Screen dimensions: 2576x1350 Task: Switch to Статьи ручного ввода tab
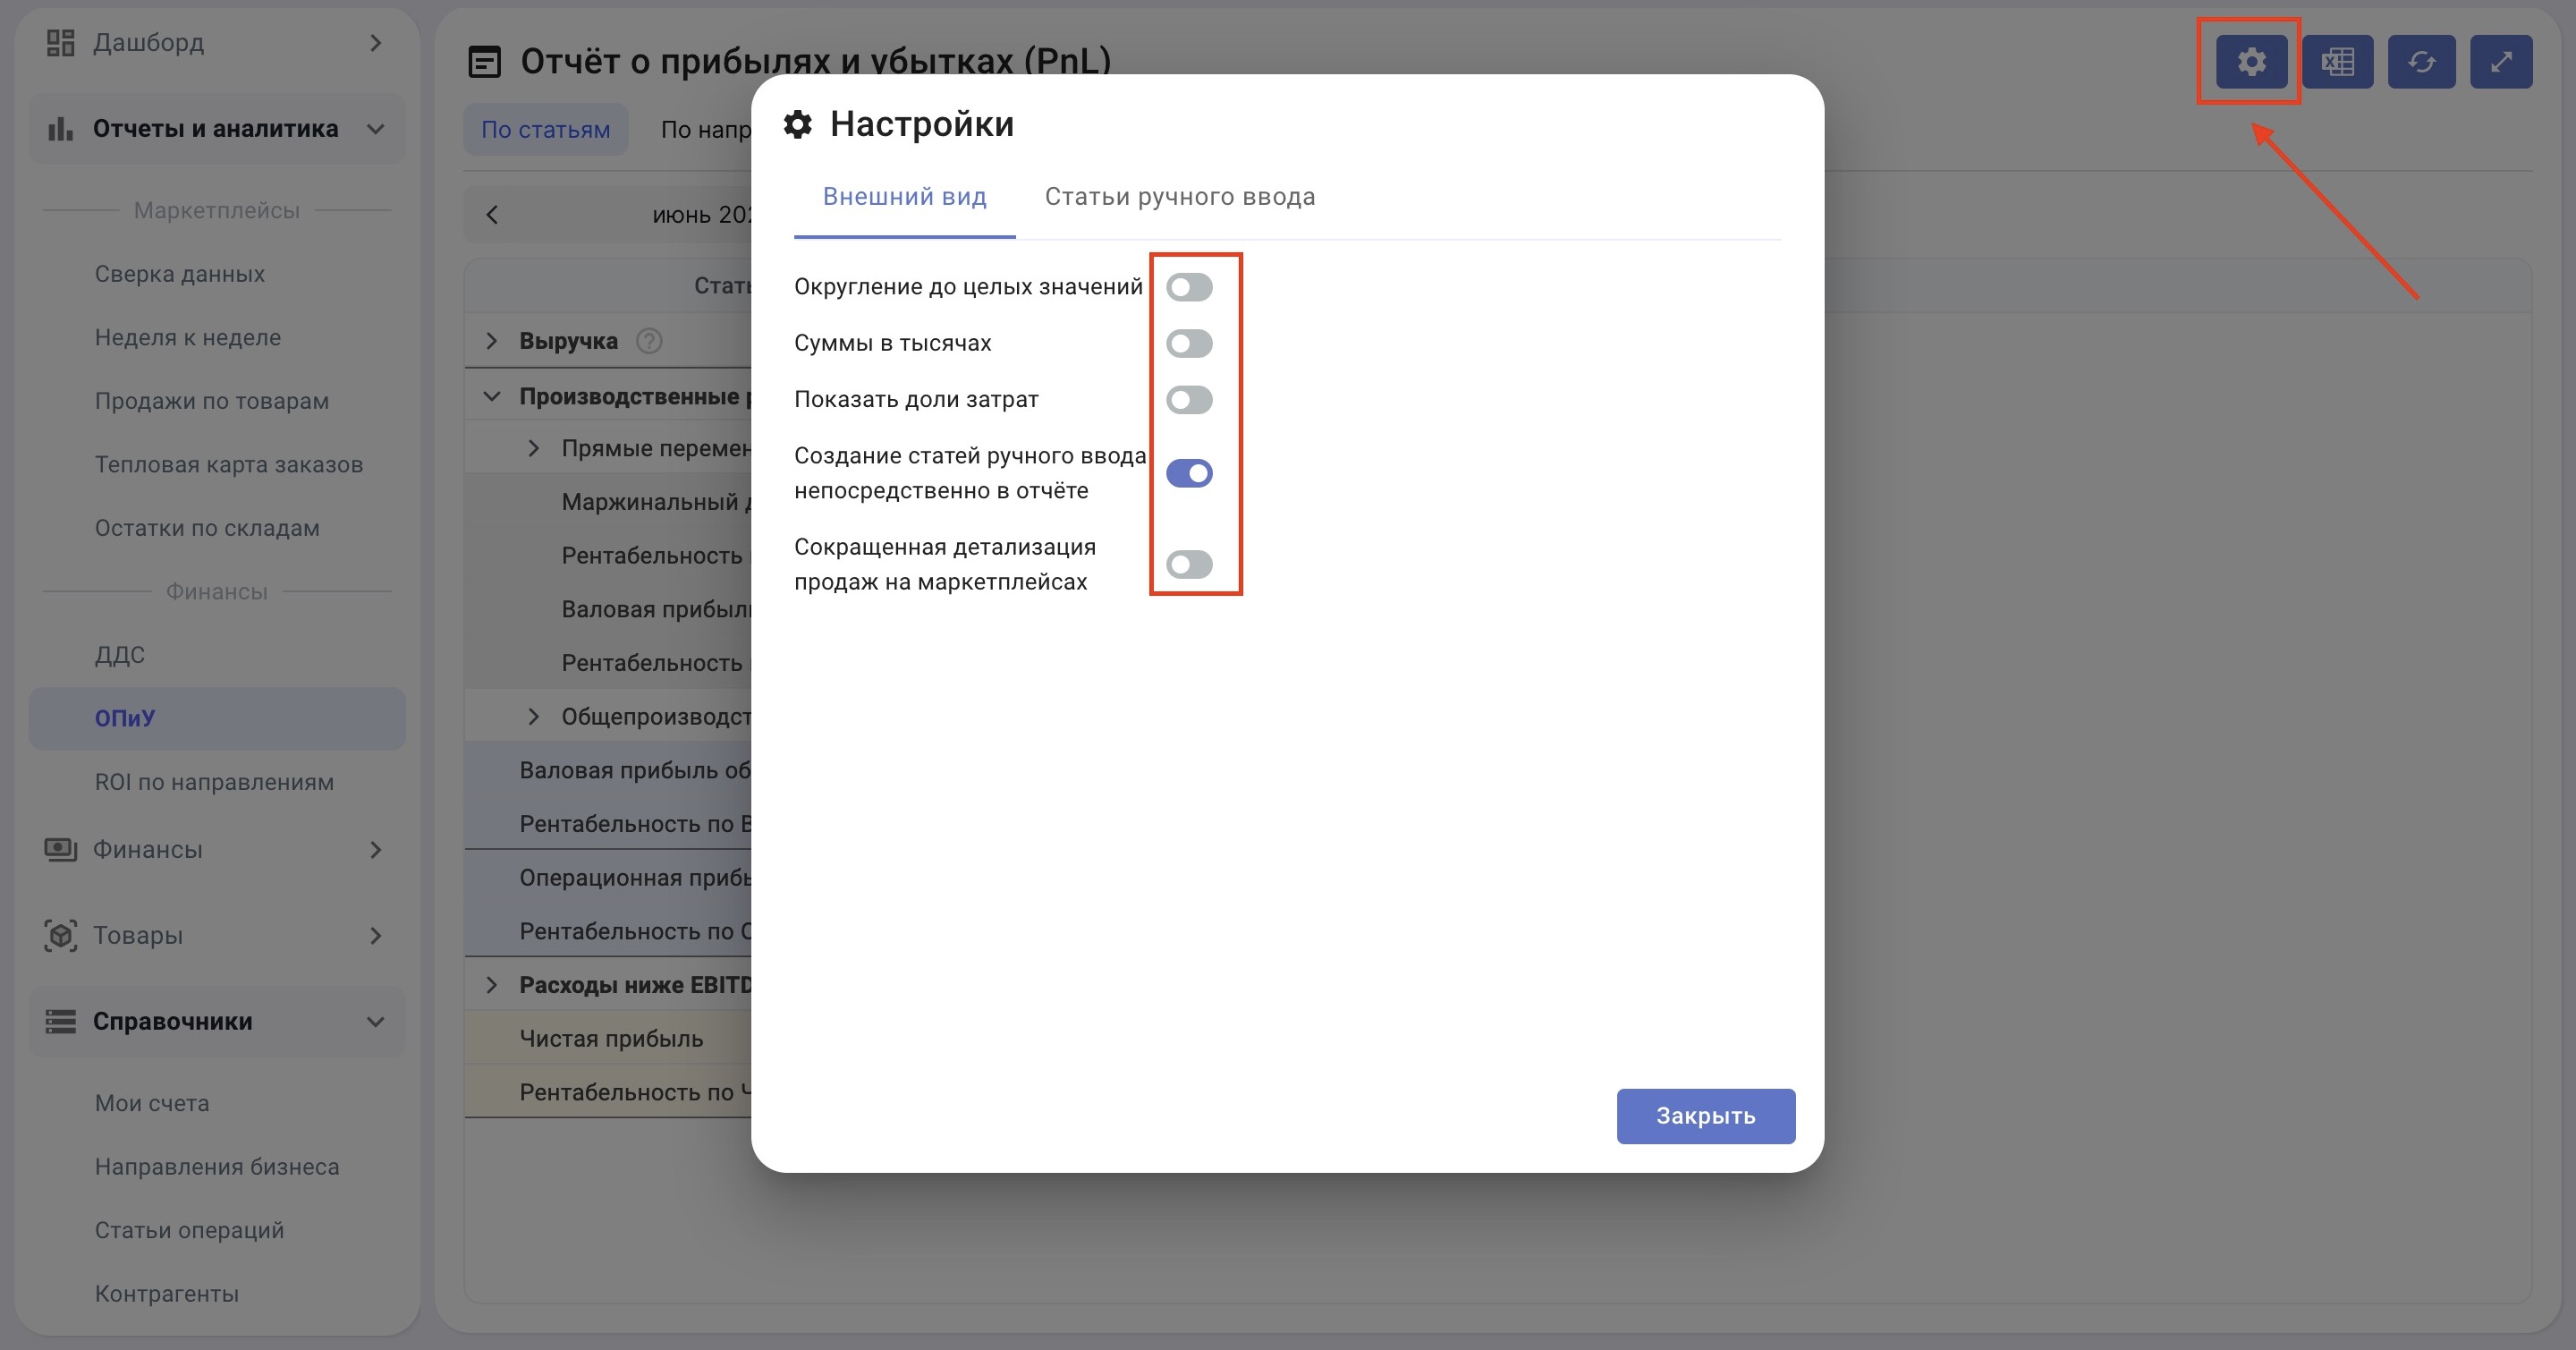pyautogui.click(x=1179, y=197)
